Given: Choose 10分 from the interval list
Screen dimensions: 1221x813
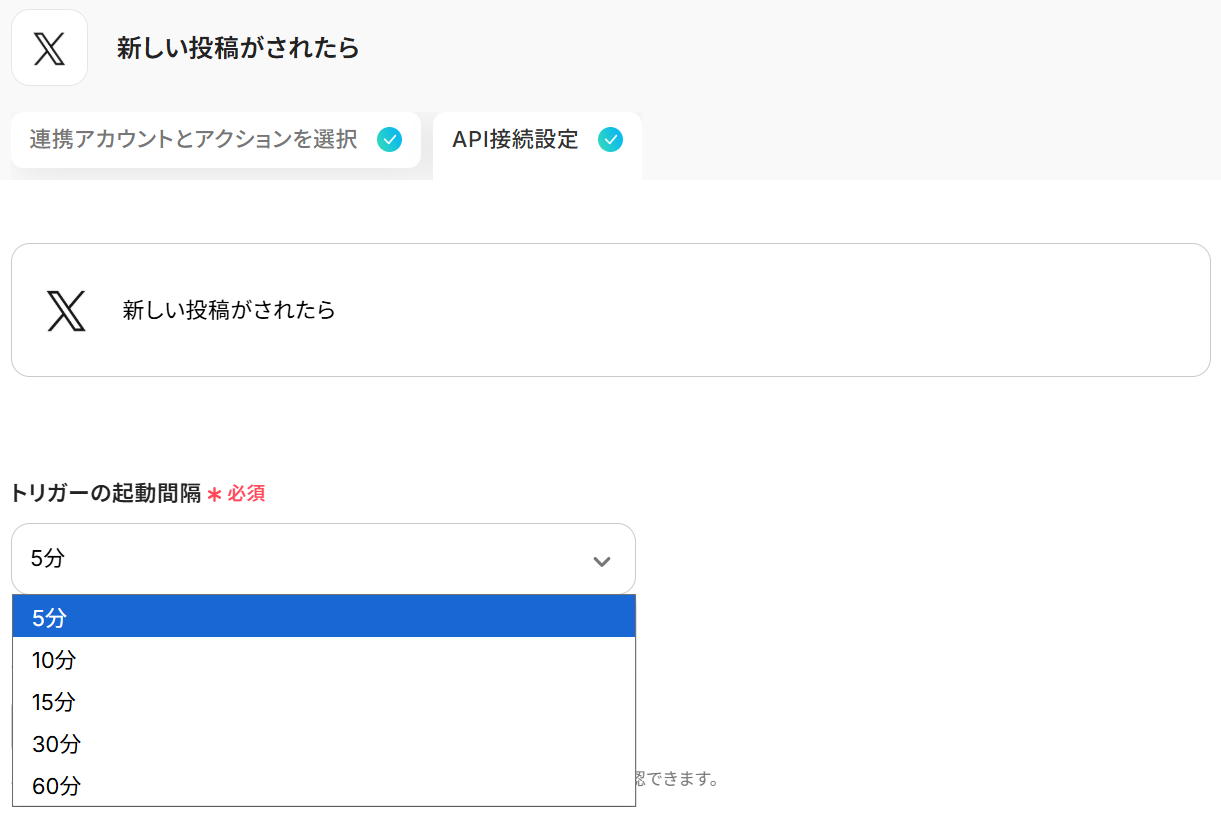Looking at the screenshot, I should click(54, 660).
